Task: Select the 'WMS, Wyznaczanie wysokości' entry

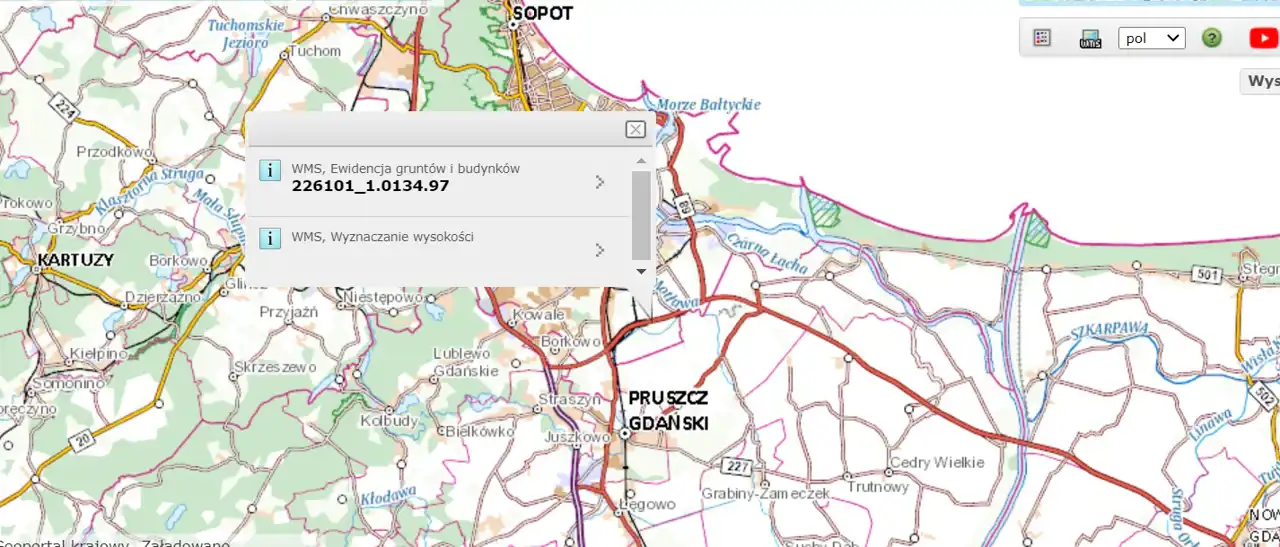Action: click(x=382, y=237)
